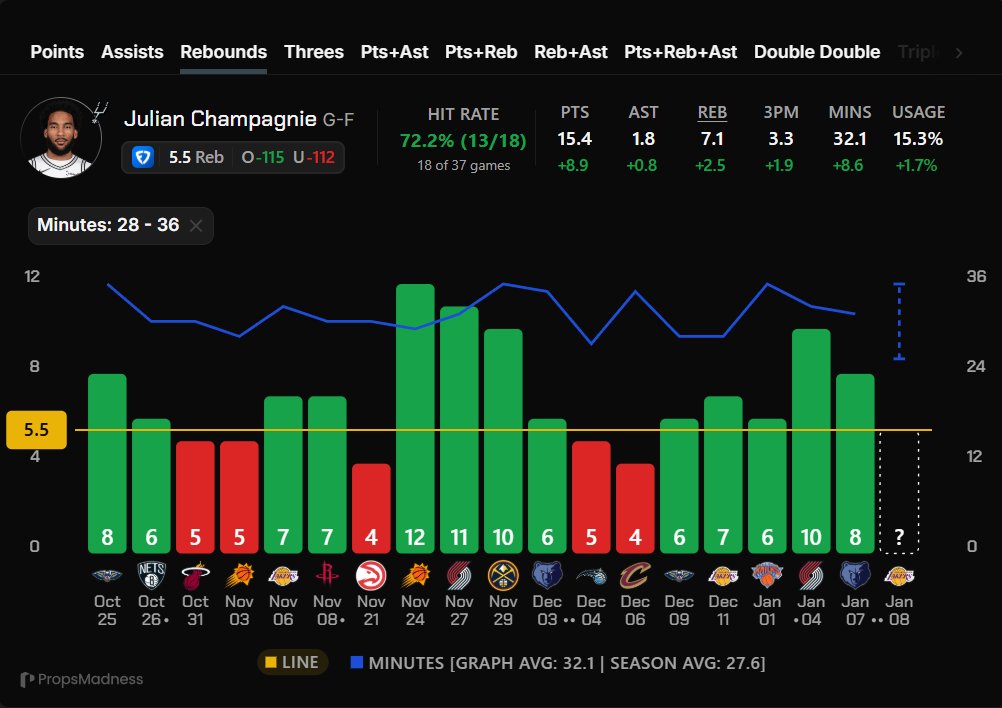Click the Lakers logo for Jan 08
The height and width of the screenshot is (708, 1002).
(899, 576)
